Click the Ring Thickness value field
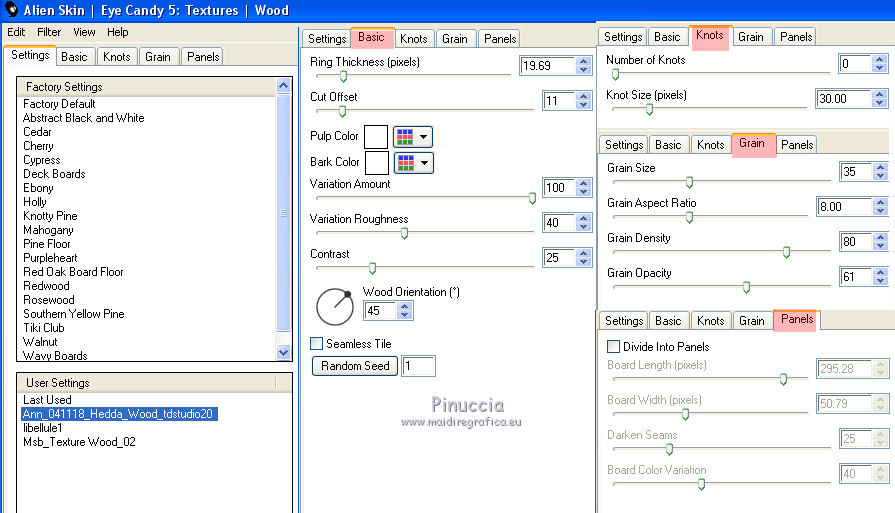The width and height of the screenshot is (895, 513). click(547, 66)
